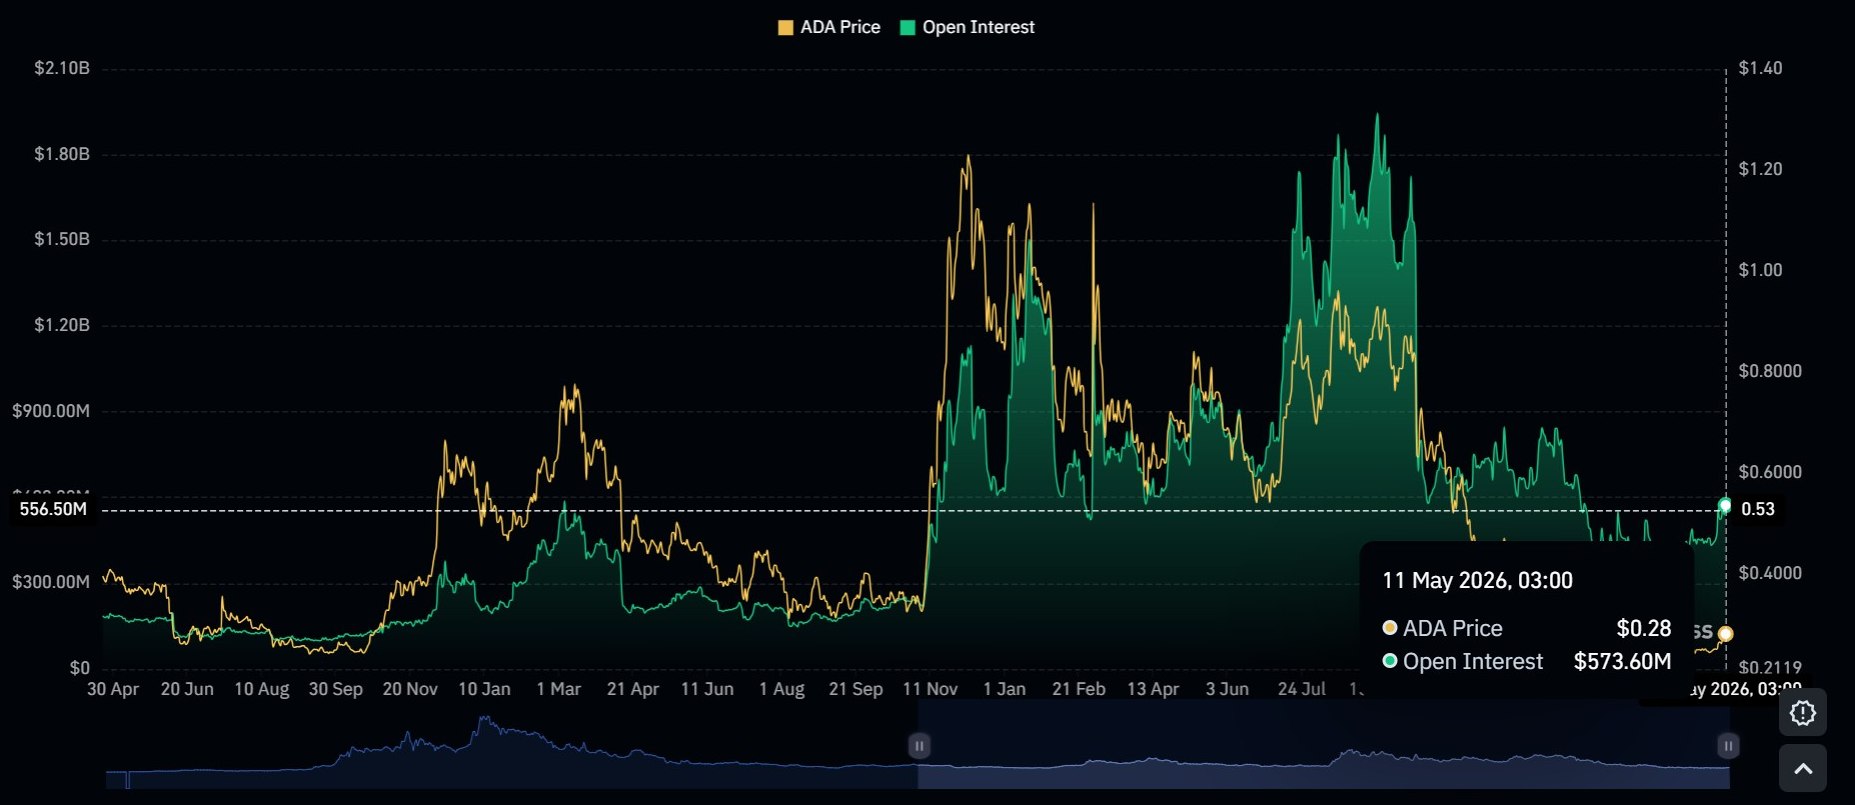Click the $1.50B left axis label
Viewport: 1855px width, 805px height.
62,239
